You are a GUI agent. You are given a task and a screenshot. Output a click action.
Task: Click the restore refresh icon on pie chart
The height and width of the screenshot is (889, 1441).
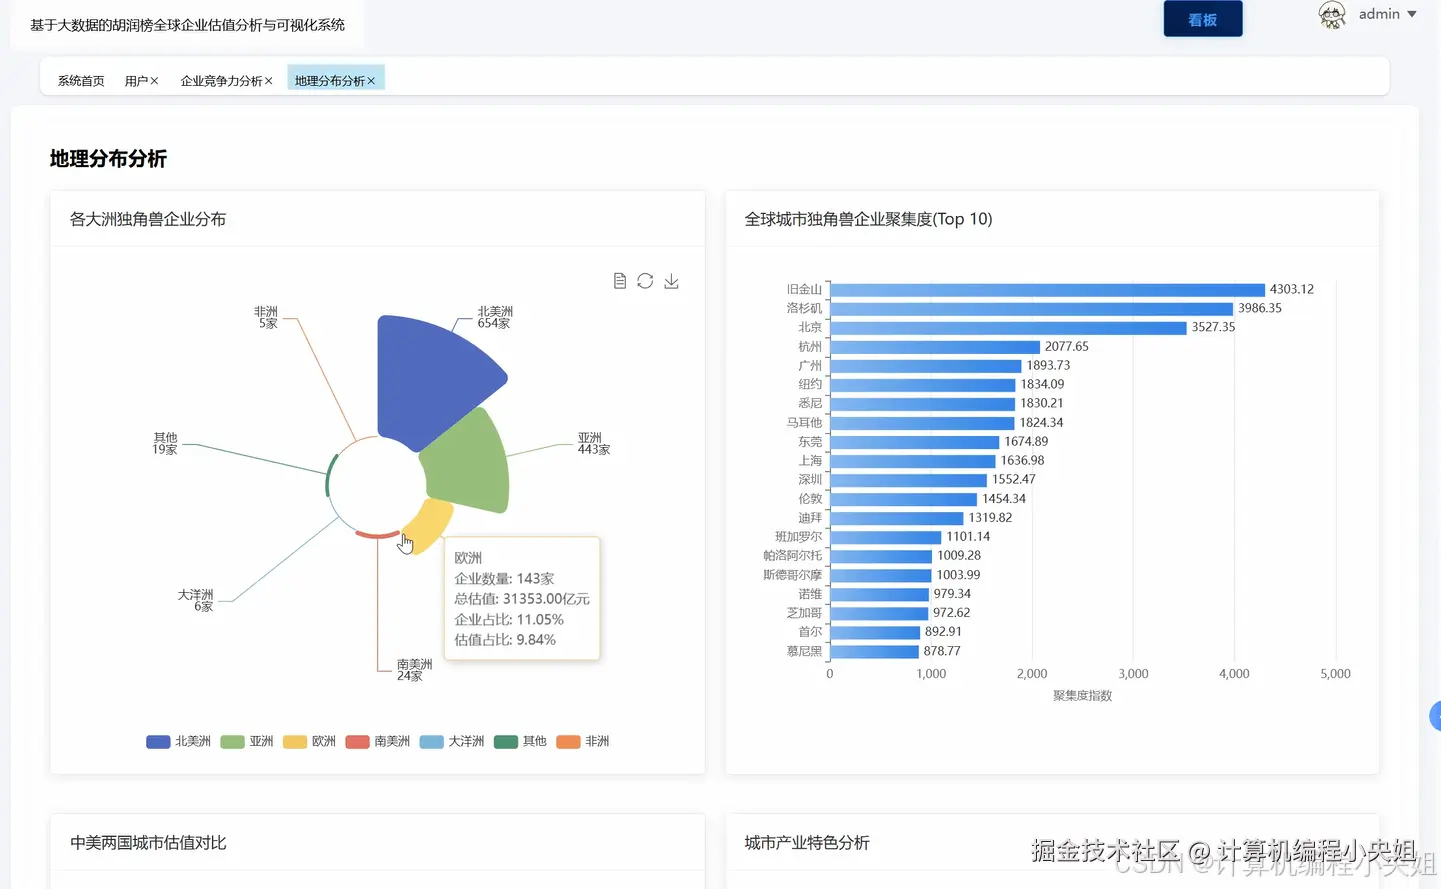pos(645,281)
